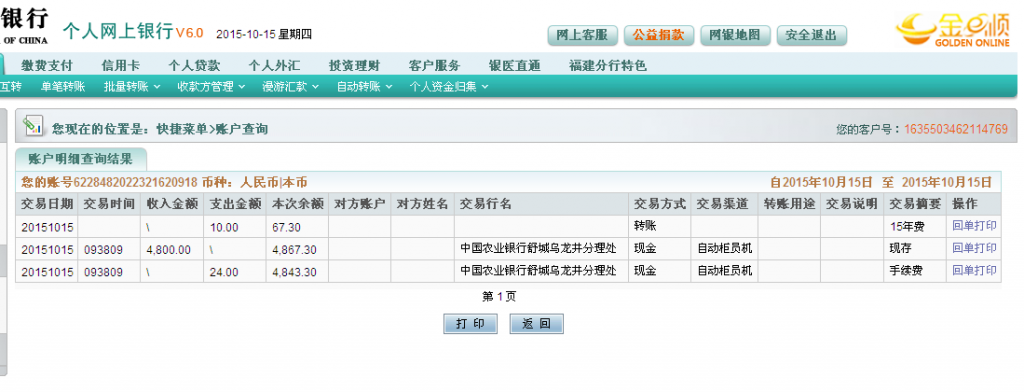The width and height of the screenshot is (1024, 392).
Task: Click the 转账用途 column header
Action: tap(790, 204)
